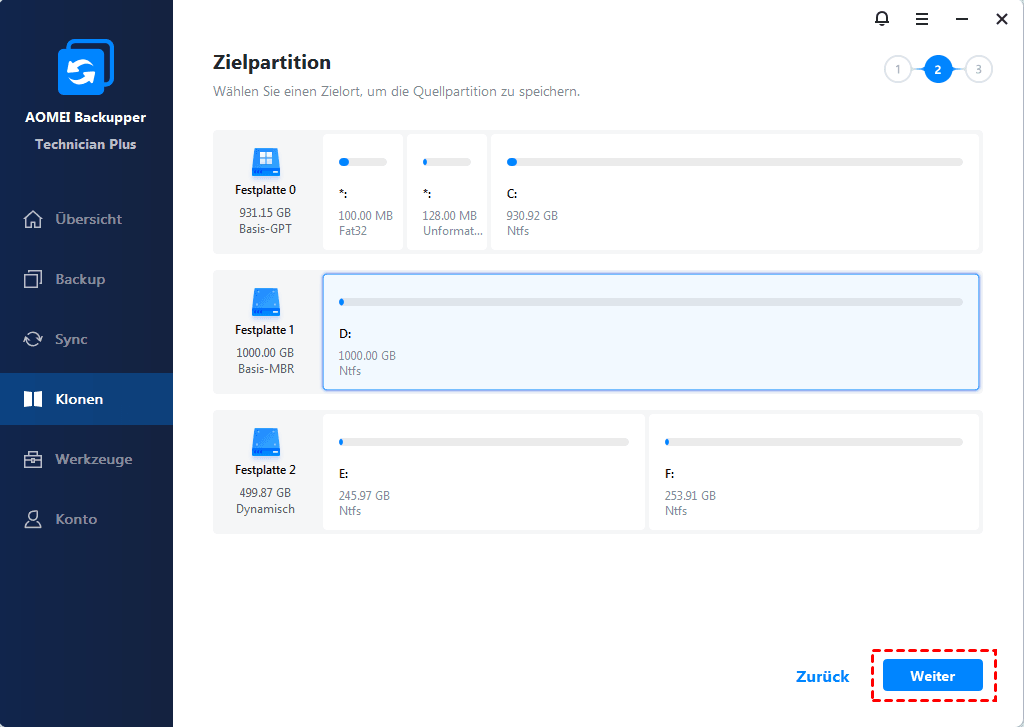Screen dimensions: 1024x727
Task: Select the C: 930.92 GB partition
Action: click(x=734, y=192)
